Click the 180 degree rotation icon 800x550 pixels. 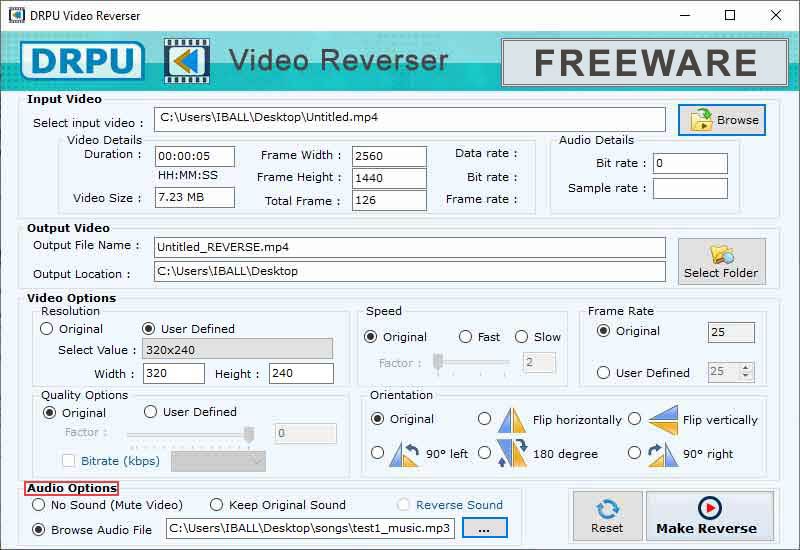[x=512, y=453]
